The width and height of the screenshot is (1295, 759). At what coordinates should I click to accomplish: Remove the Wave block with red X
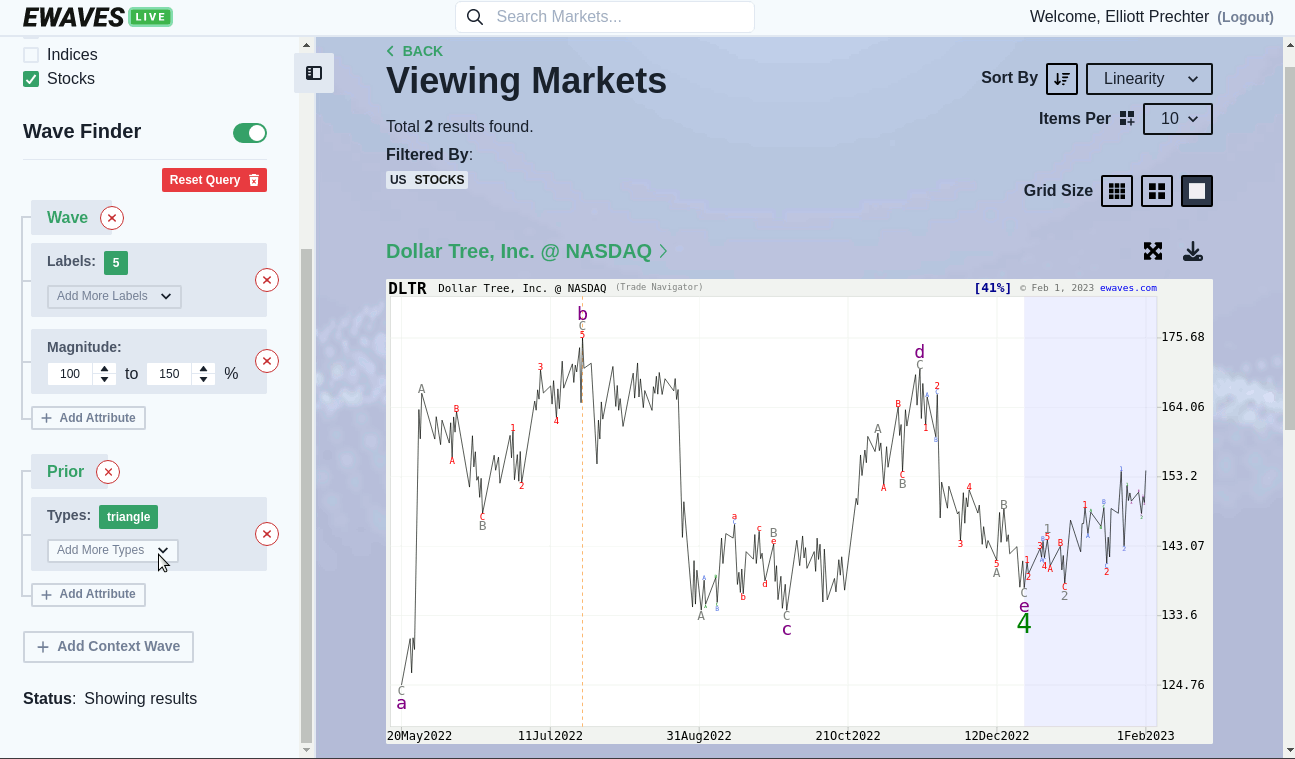tap(112, 218)
